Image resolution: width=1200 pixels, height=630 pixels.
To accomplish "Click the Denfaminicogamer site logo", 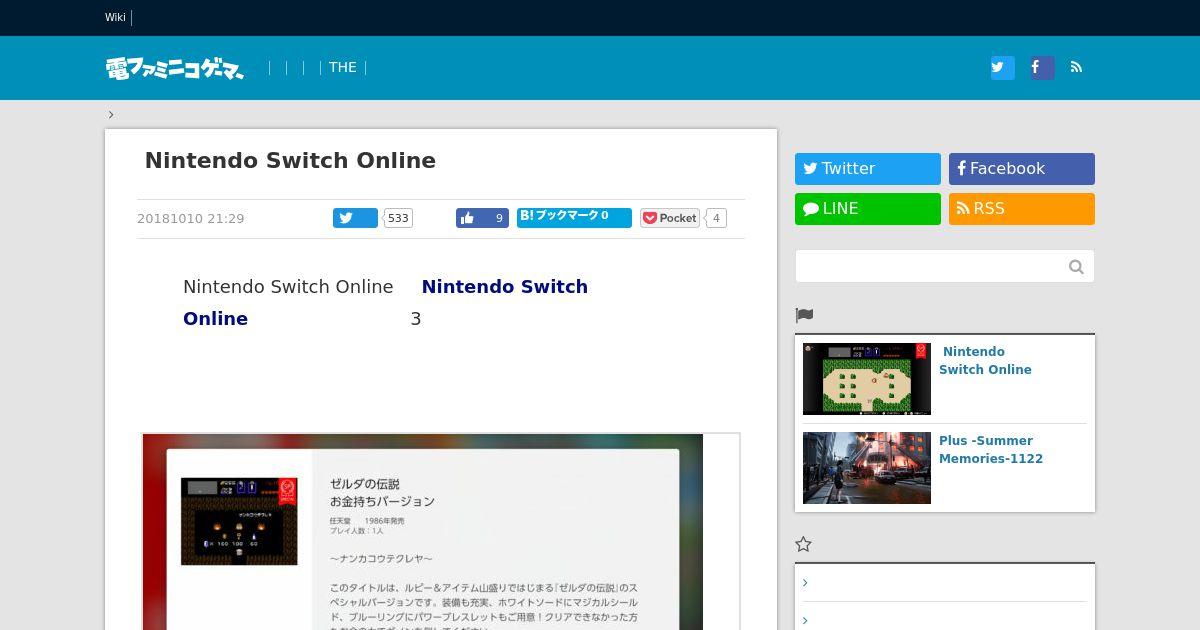I will tap(175, 68).
